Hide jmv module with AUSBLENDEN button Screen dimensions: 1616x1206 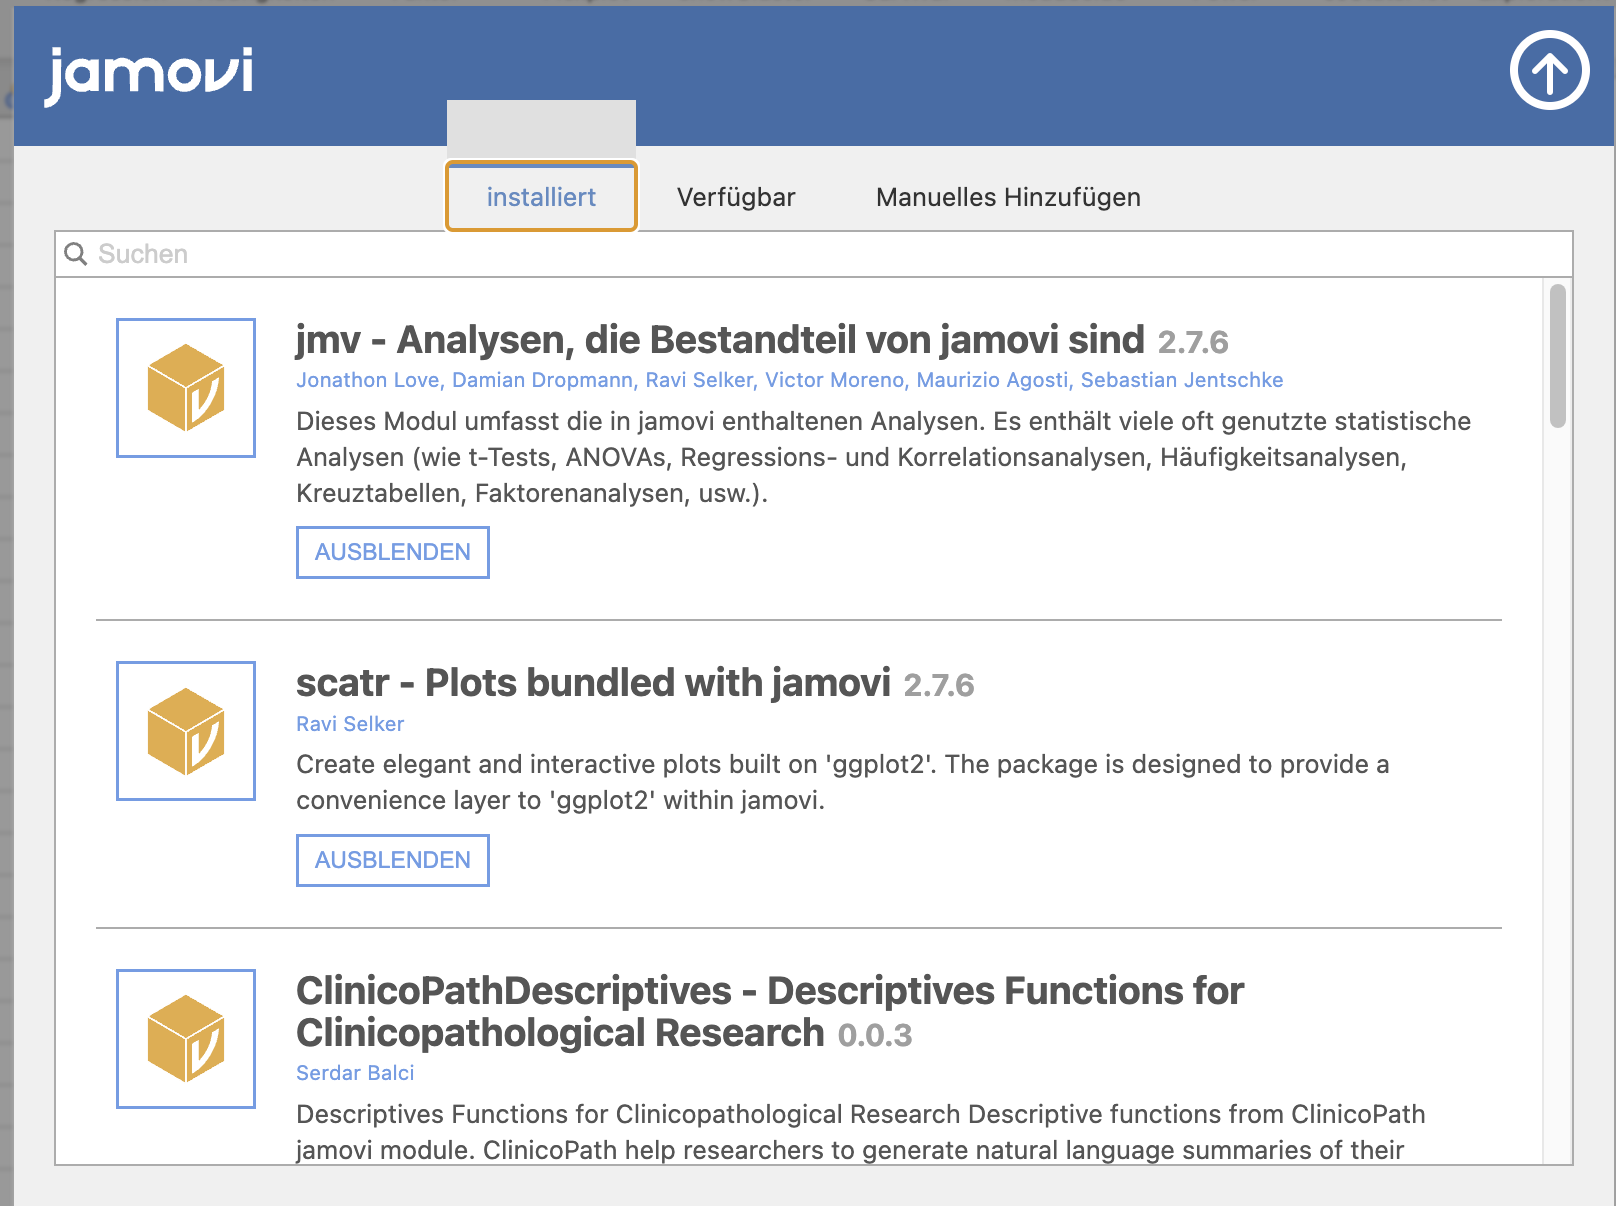pos(393,552)
